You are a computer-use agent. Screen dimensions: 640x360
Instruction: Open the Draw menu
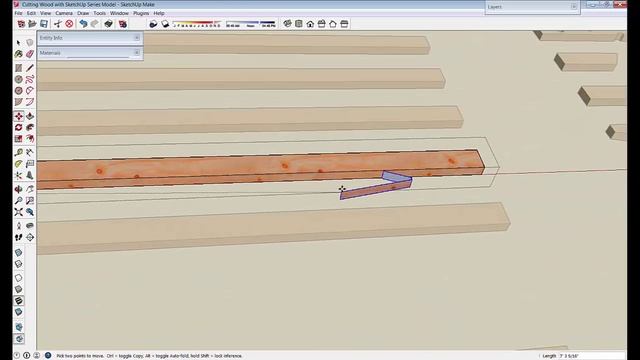click(x=83, y=13)
